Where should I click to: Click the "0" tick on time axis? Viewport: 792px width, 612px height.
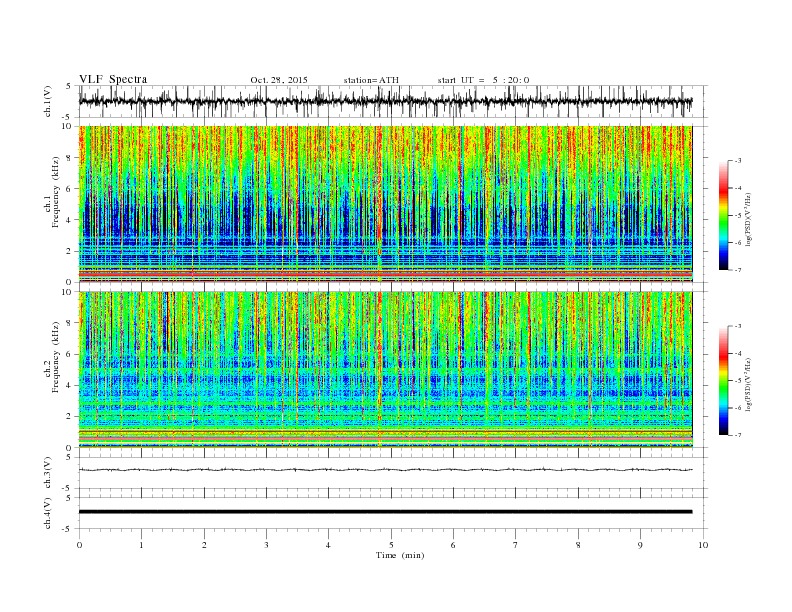[79, 545]
